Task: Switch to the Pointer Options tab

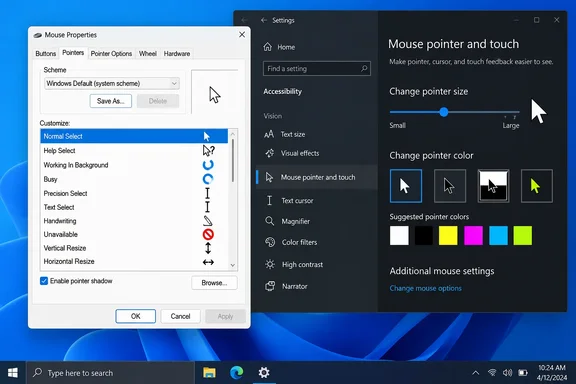Action: (x=111, y=54)
